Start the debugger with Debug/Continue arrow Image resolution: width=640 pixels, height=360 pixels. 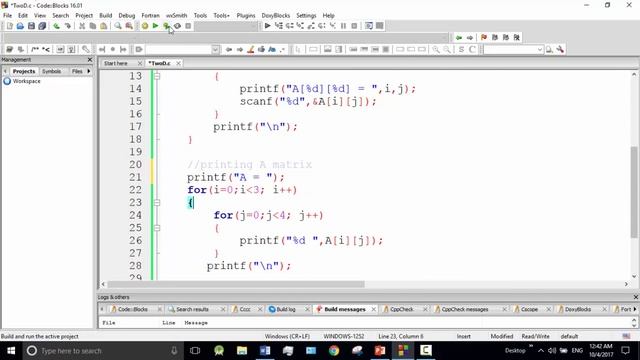(x=267, y=26)
